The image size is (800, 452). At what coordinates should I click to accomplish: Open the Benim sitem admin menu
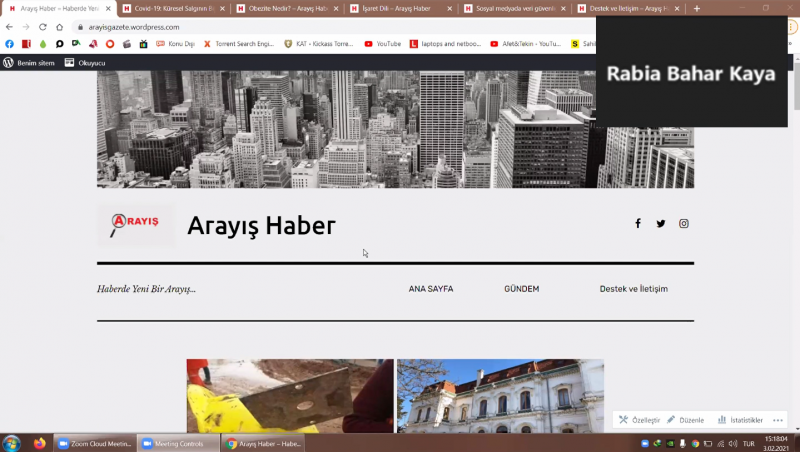[x=29, y=62]
